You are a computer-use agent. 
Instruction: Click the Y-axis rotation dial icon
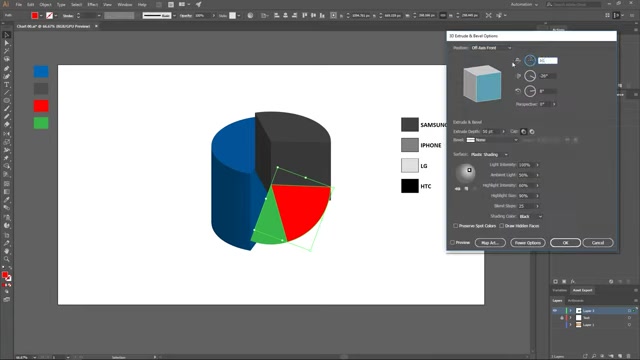(530, 76)
